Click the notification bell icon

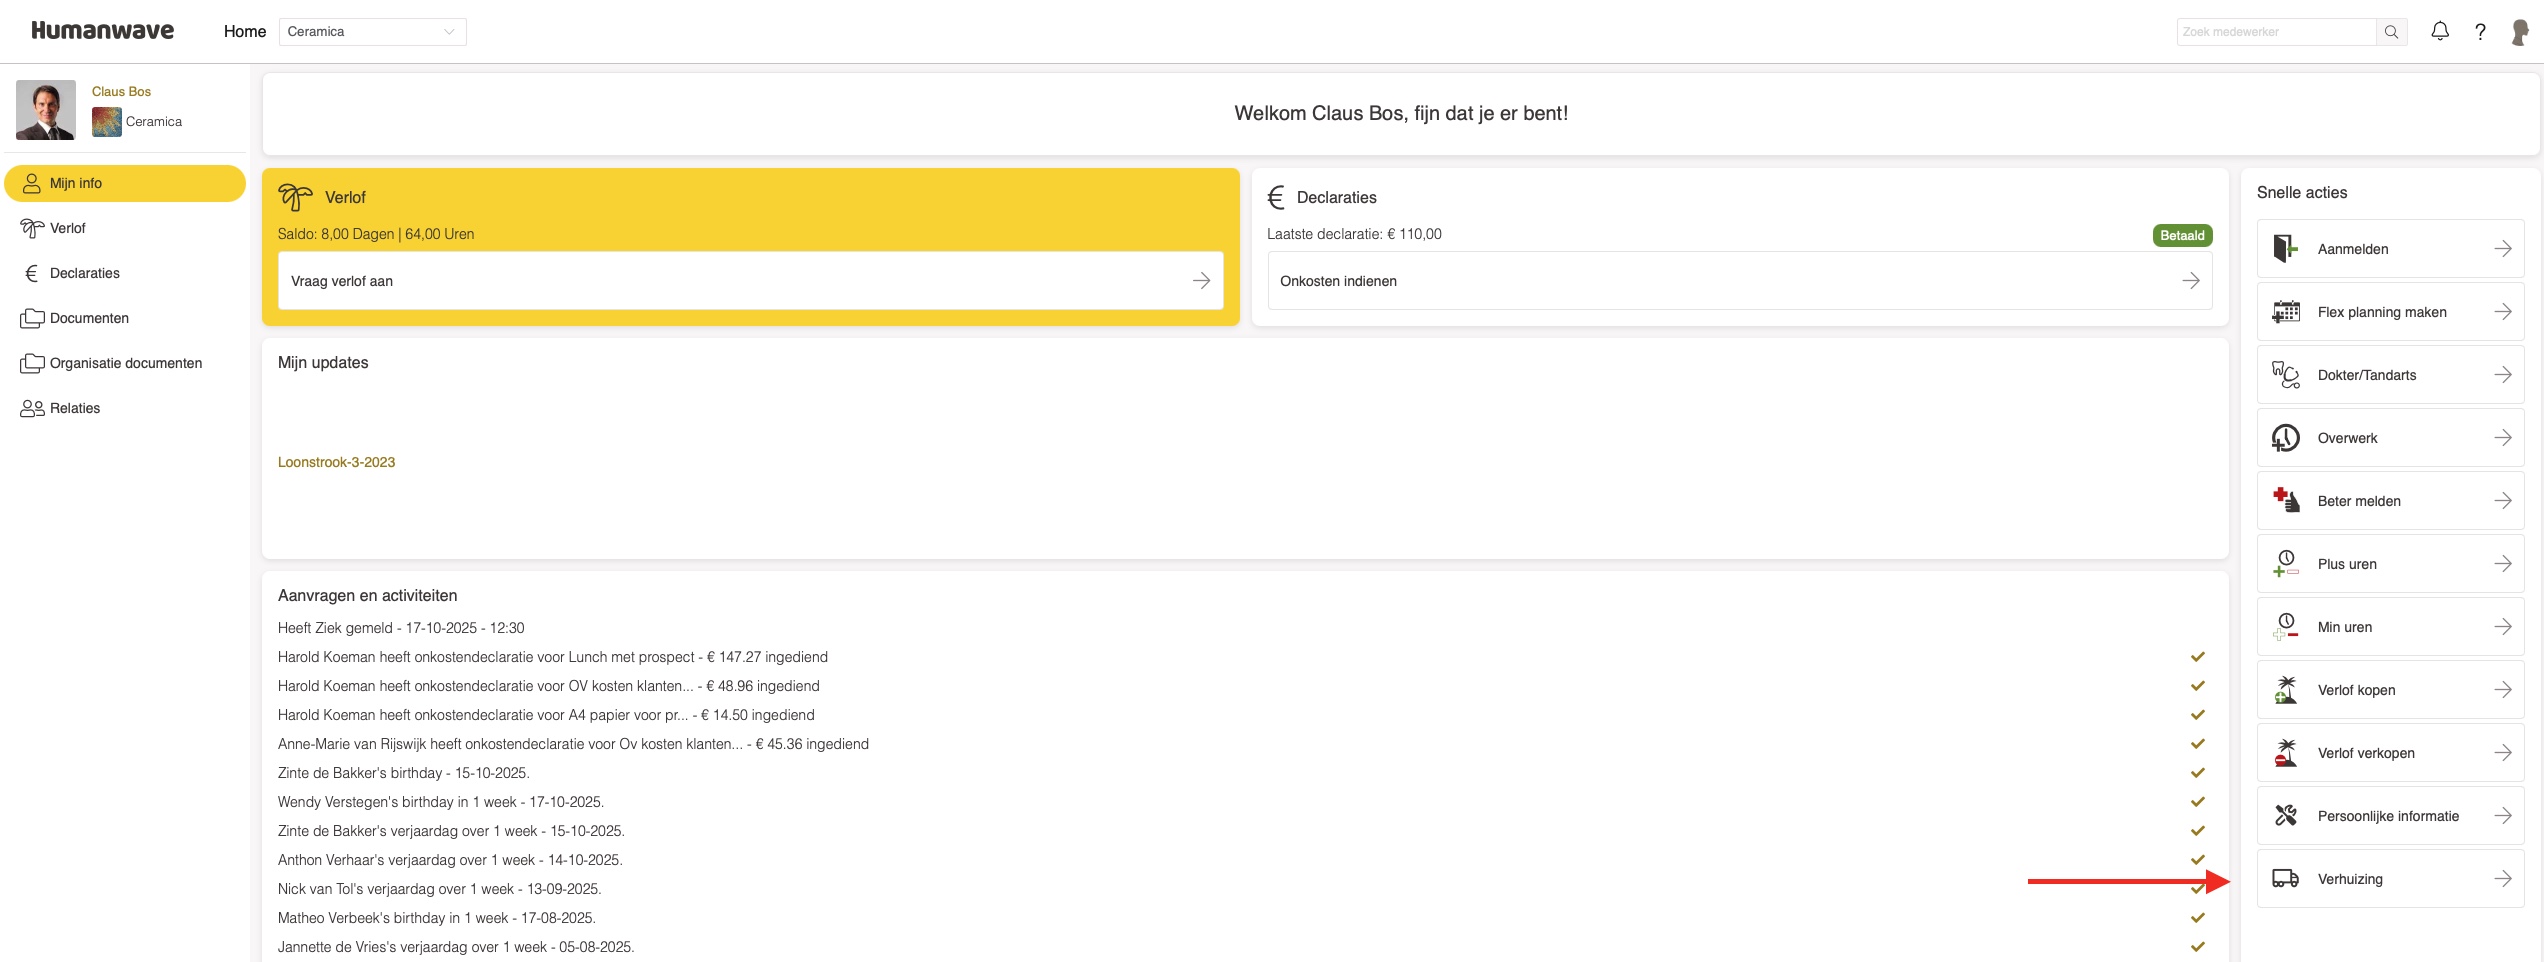tap(2440, 31)
